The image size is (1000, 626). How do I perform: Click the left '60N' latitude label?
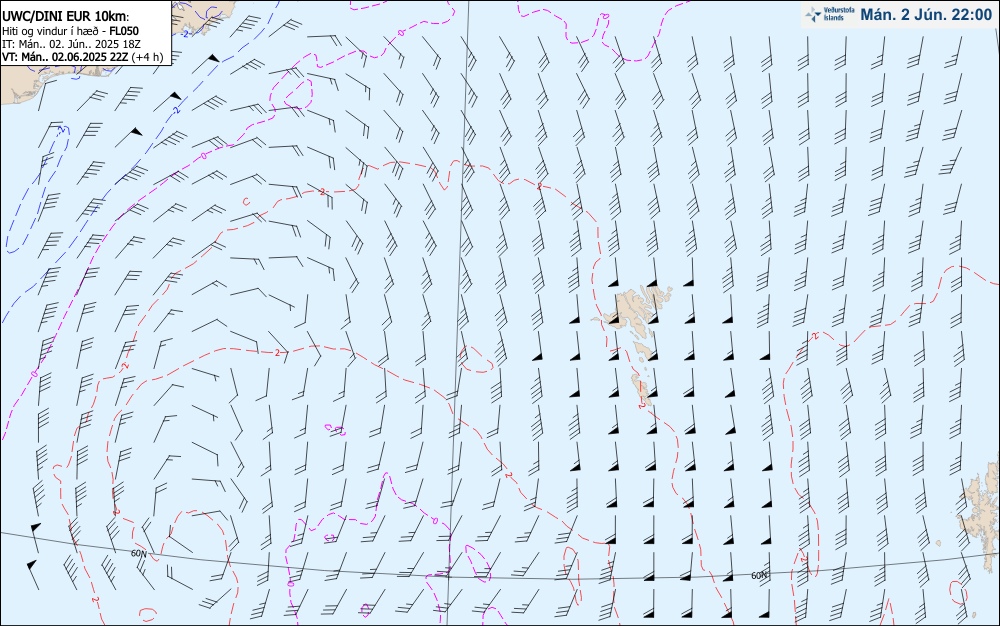(138, 553)
